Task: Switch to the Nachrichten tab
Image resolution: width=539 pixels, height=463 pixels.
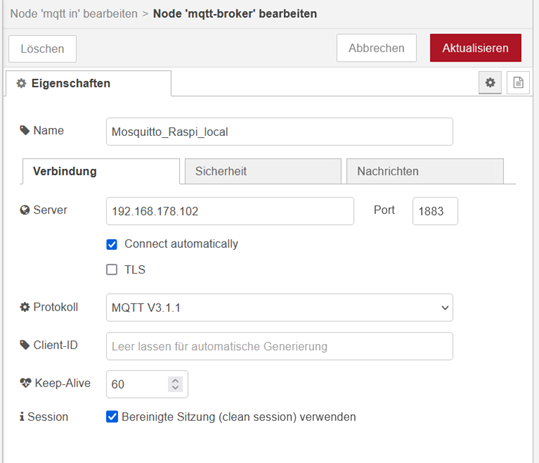Action: pos(425,171)
